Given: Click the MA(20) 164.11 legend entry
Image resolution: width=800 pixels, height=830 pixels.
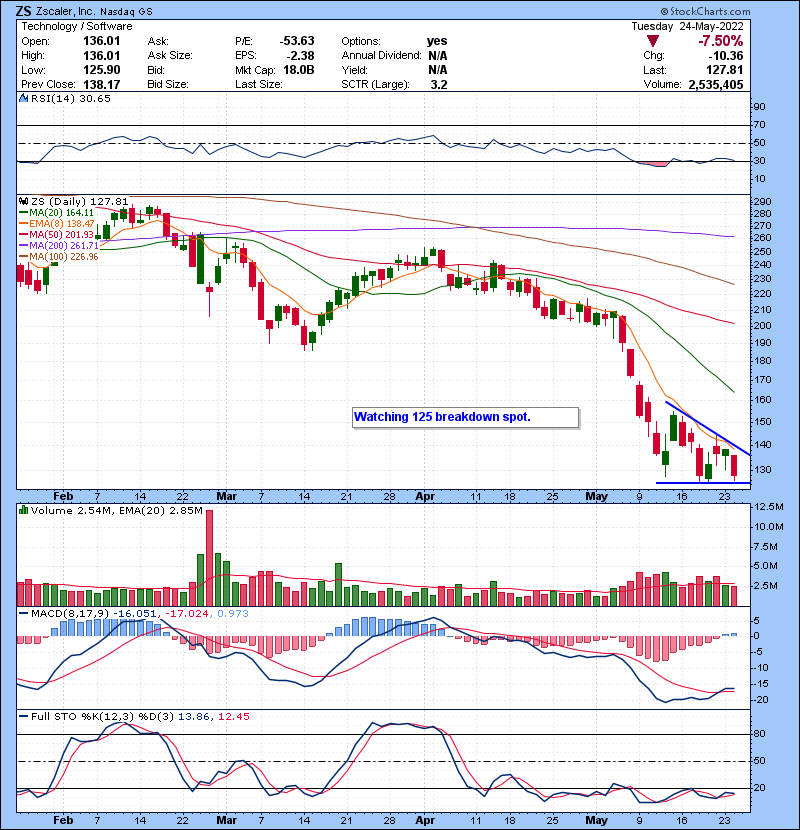Looking at the screenshot, I should tap(56, 213).
